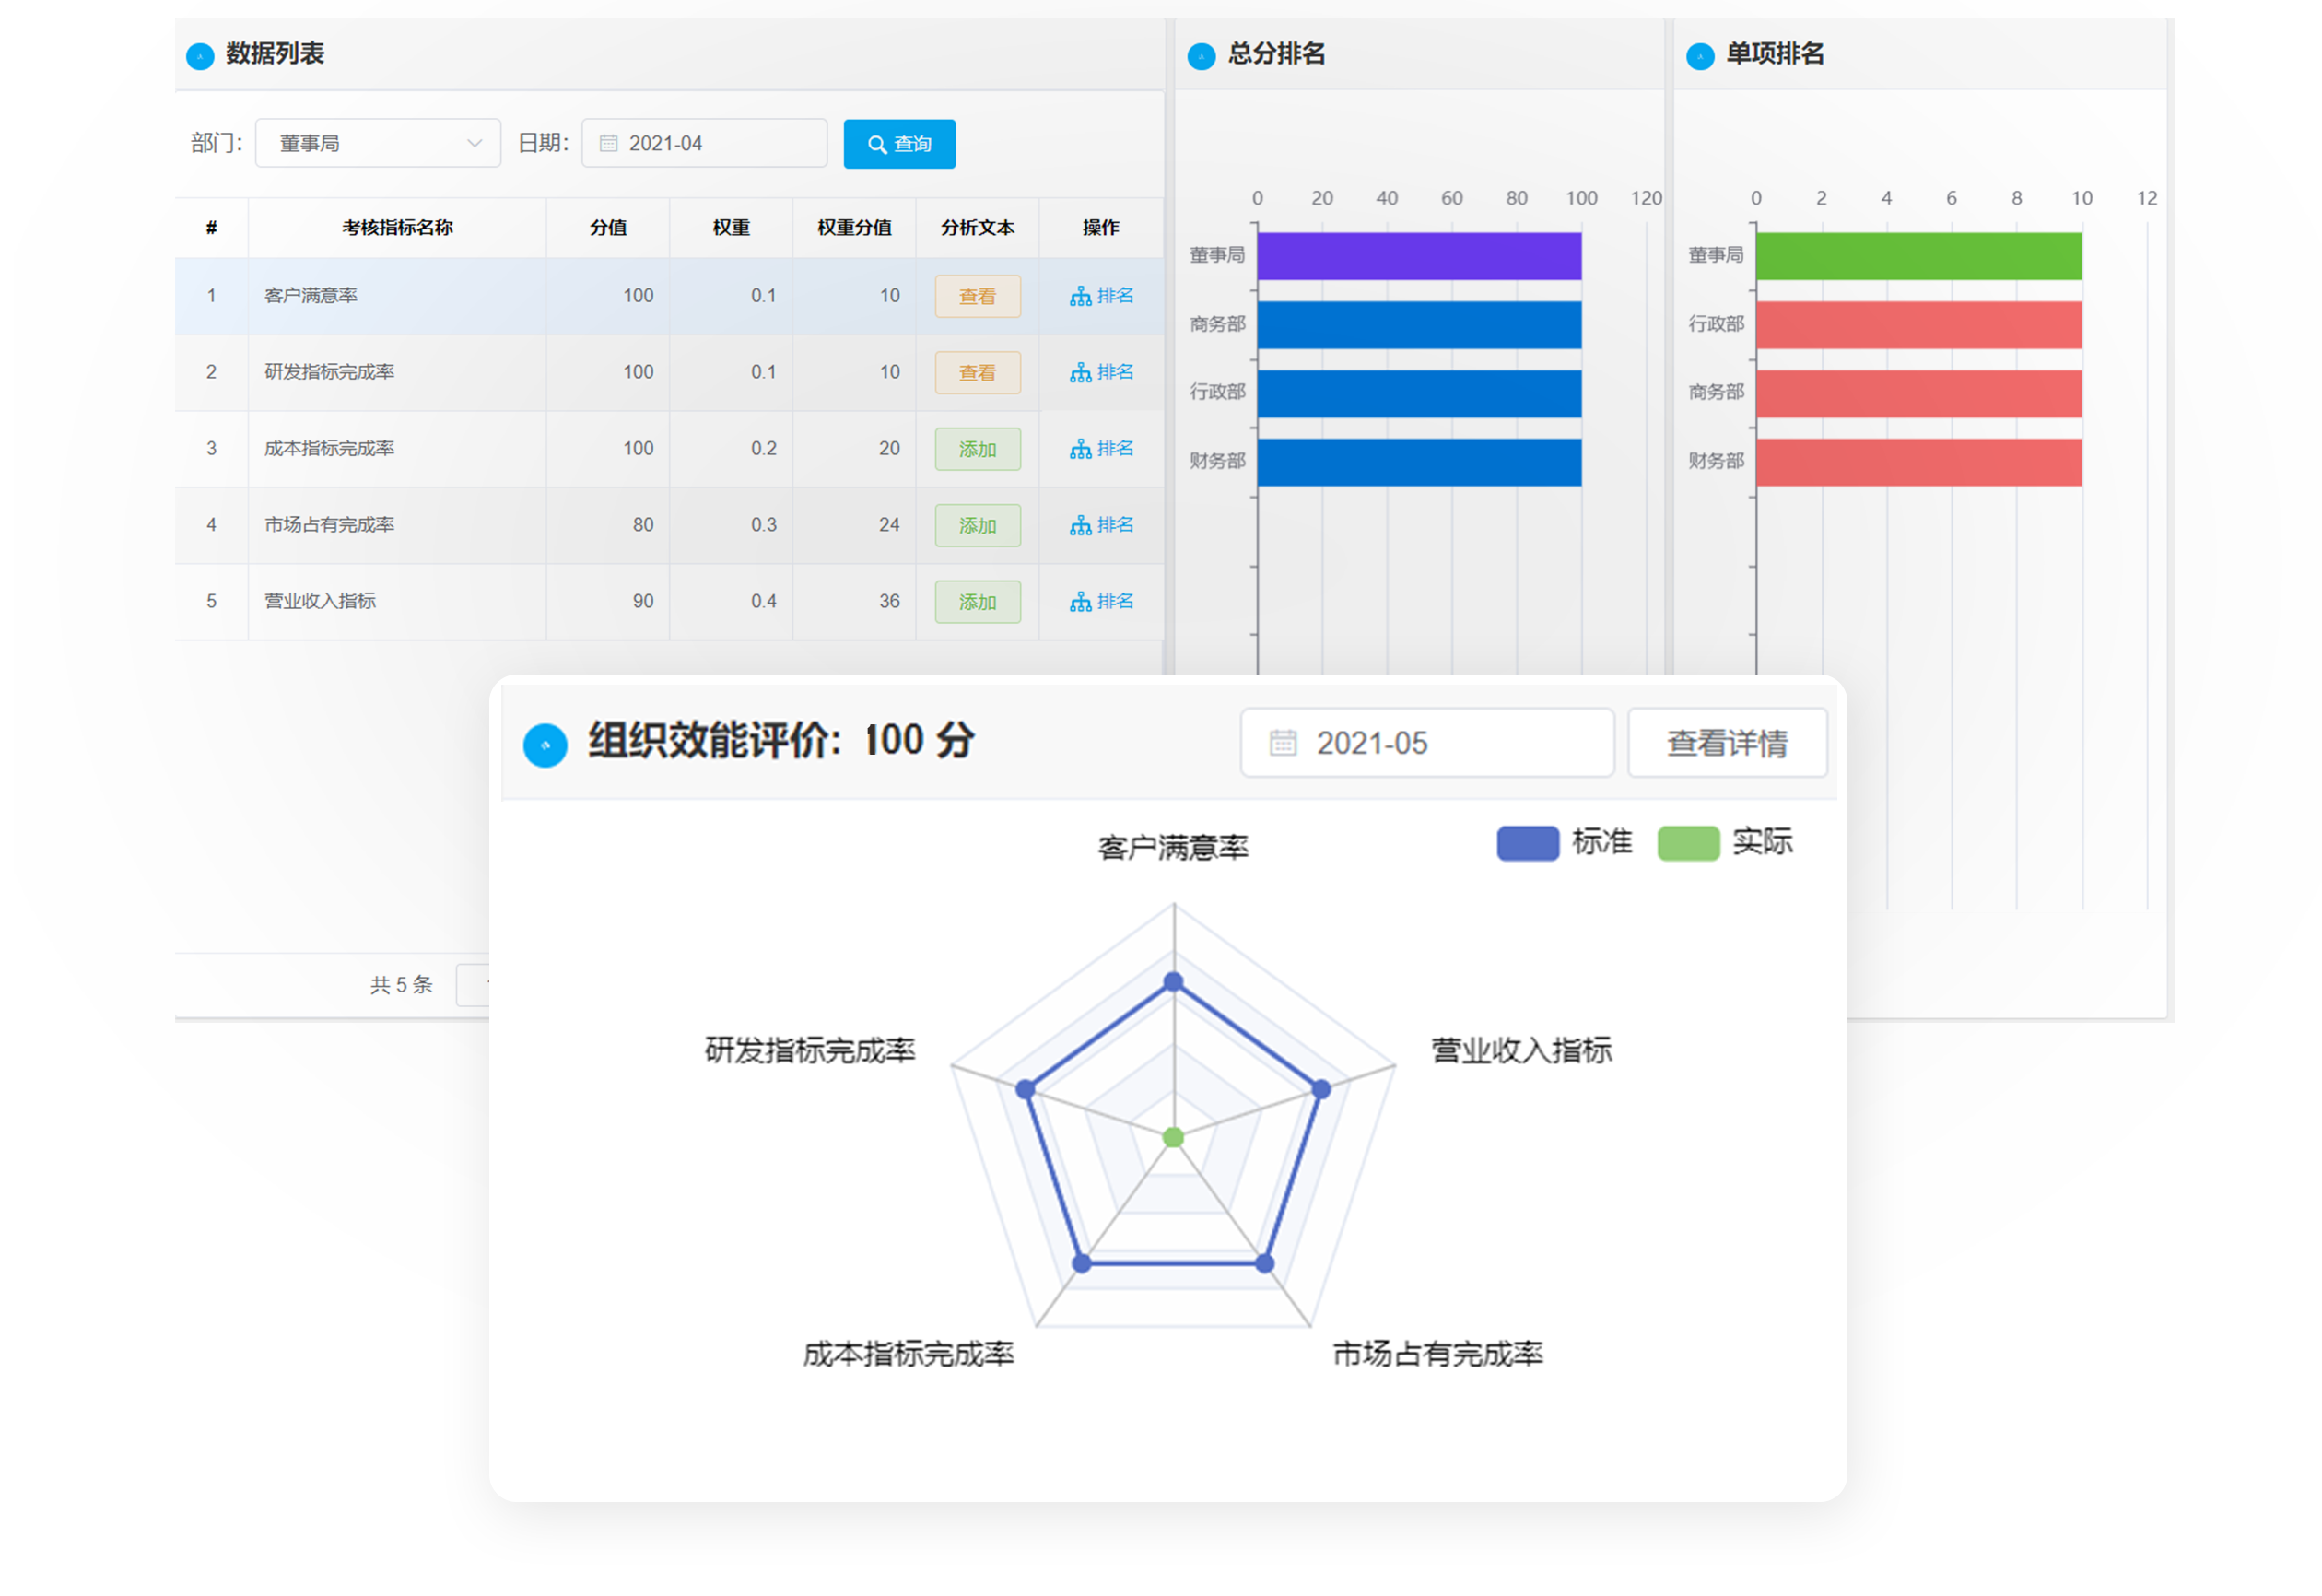Screen dimensions: 2322x1596
Task: Click purple 董事局 bar in 总分排名 chart
Action: coord(1418,256)
